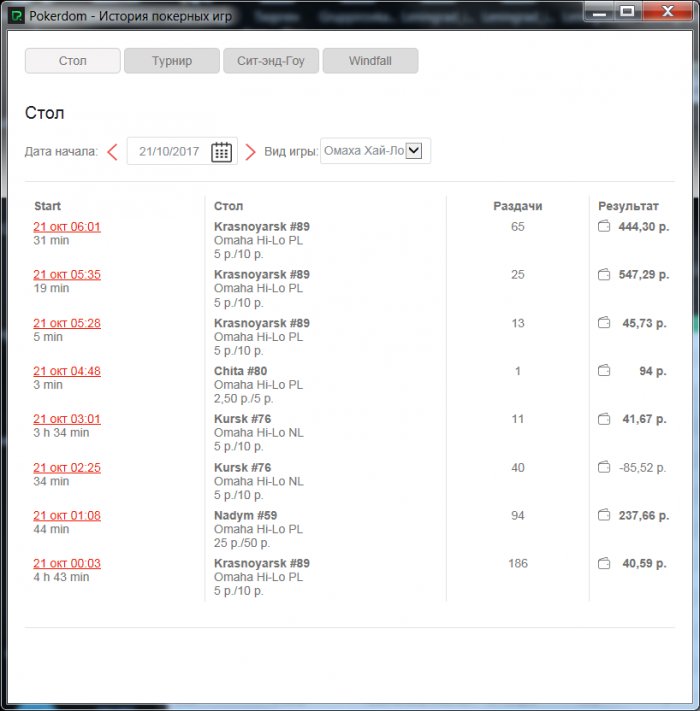Select Nadym #59 table name

click(x=245, y=515)
